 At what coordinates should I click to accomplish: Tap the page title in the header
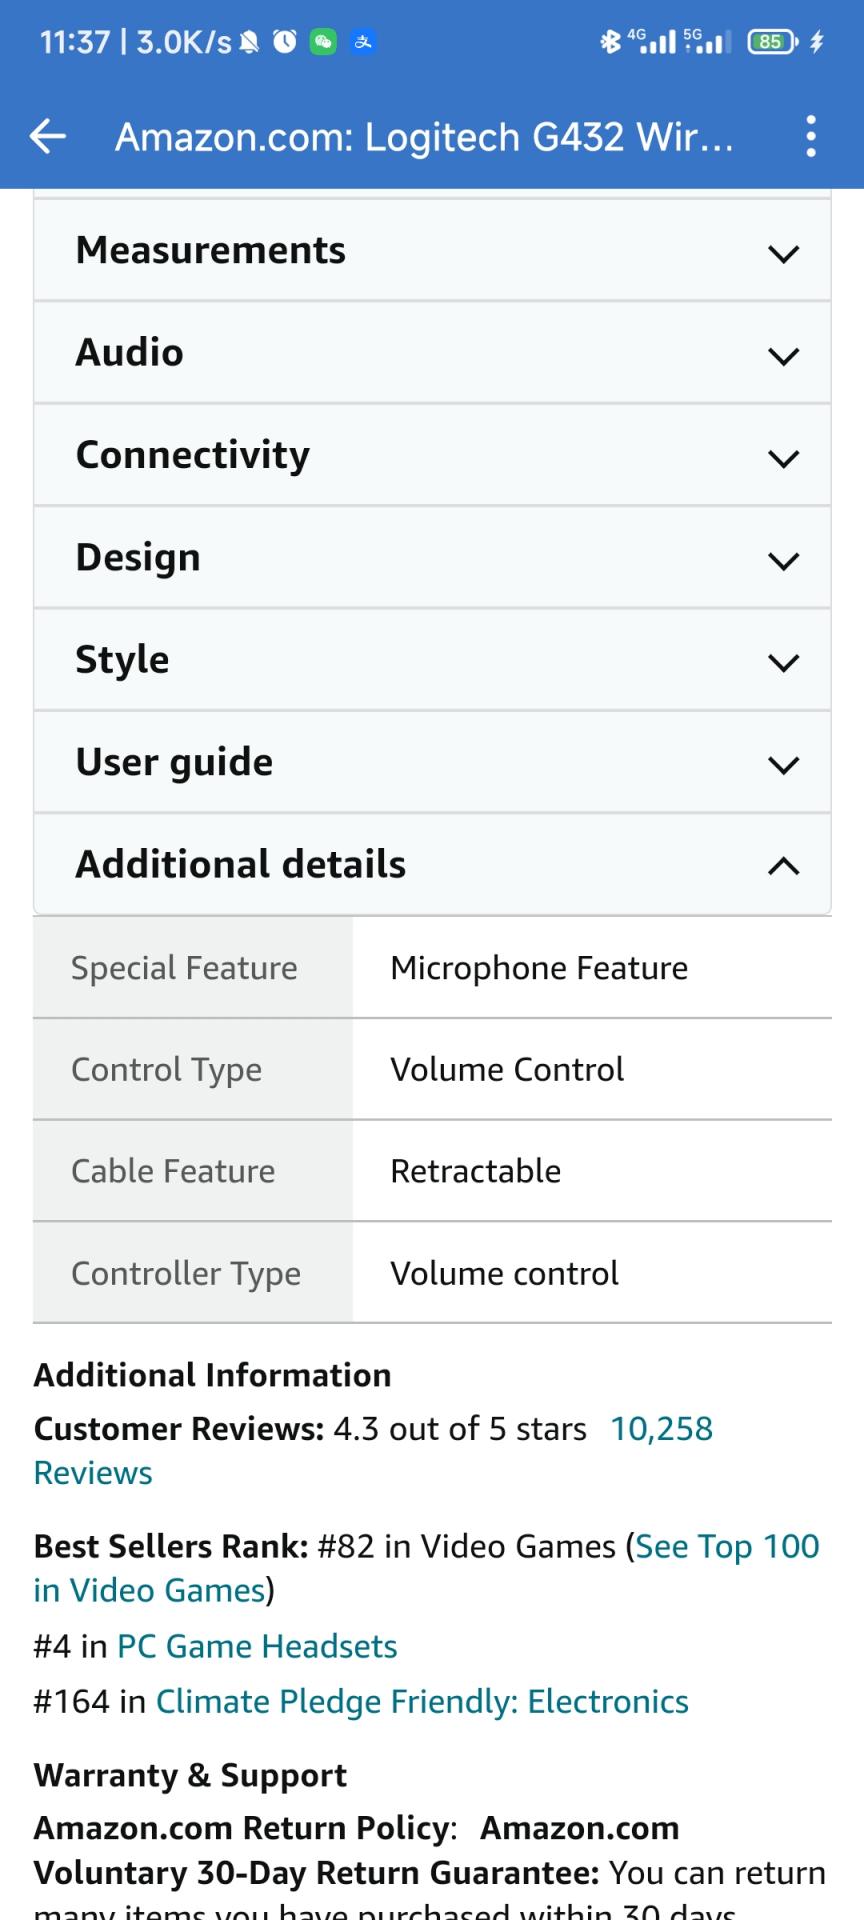pyautogui.click(x=424, y=136)
